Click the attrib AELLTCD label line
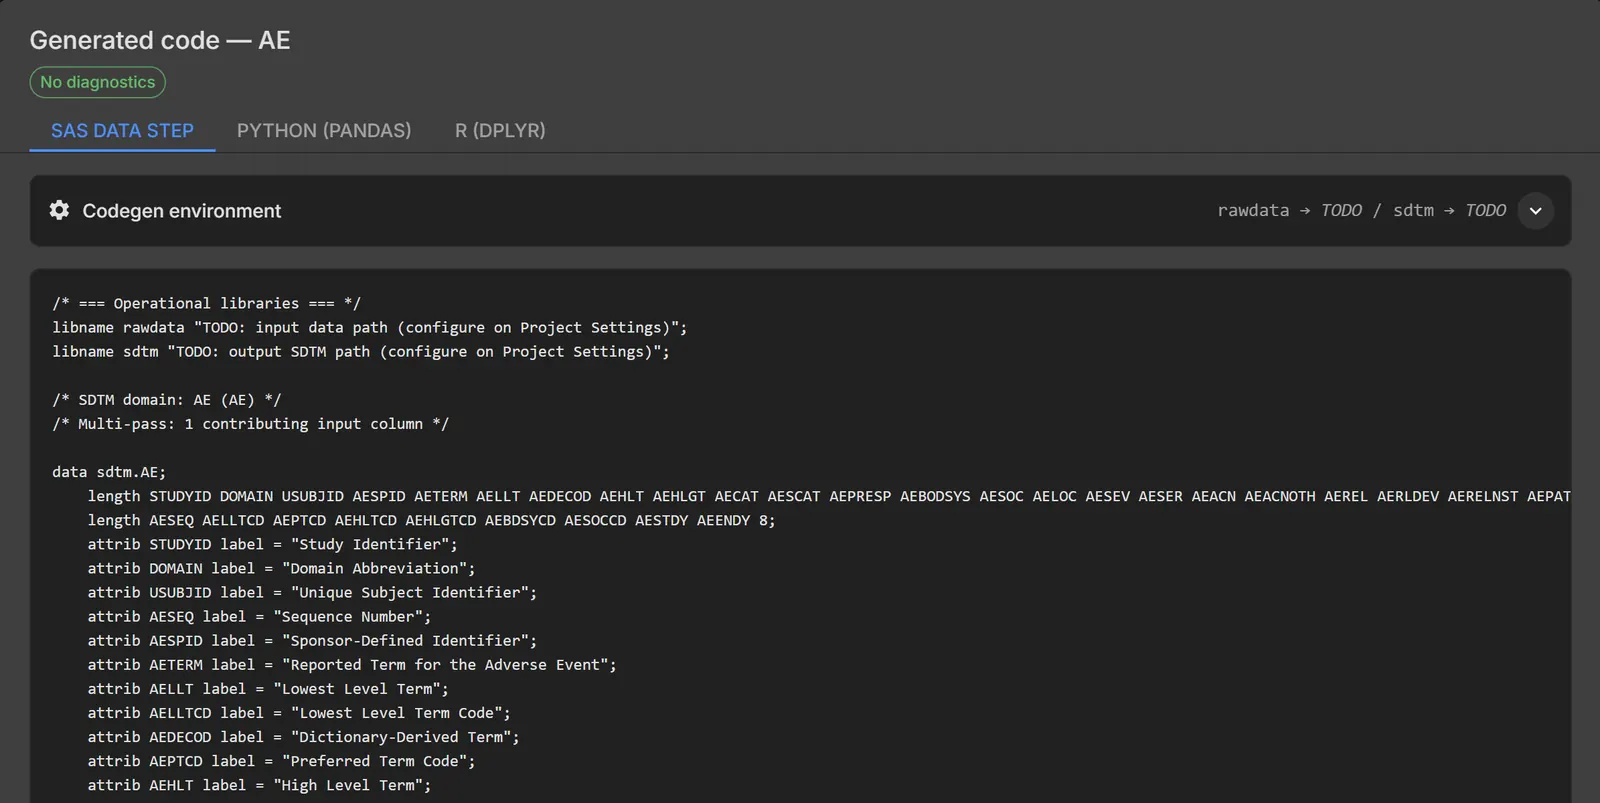Screen dimensions: 1600x803 [299, 712]
